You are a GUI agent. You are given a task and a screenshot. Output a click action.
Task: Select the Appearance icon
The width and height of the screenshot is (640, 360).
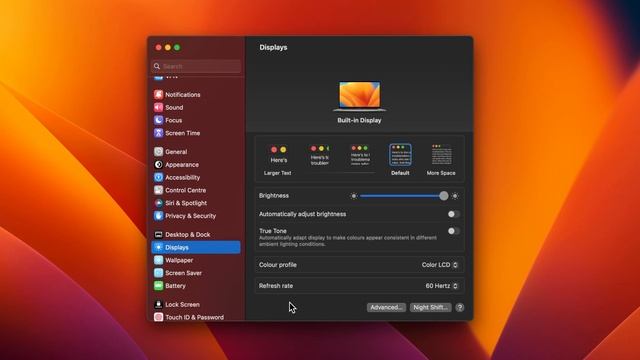click(x=158, y=164)
